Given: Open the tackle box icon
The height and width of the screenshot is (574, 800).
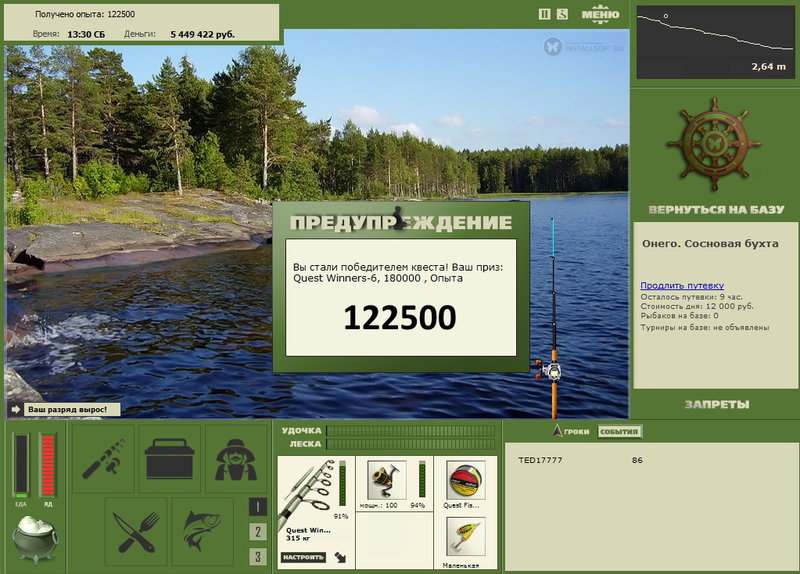Looking at the screenshot, I should pyautogui.click(x=169, y=458).
